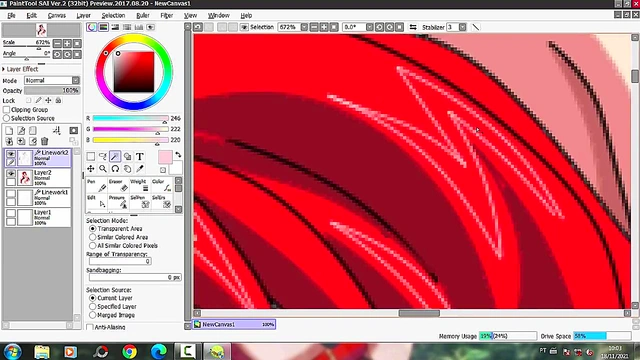640x360 pixels.
Task: Open the Filter menu
Action: pyautogui.click(x=167, y=15)
